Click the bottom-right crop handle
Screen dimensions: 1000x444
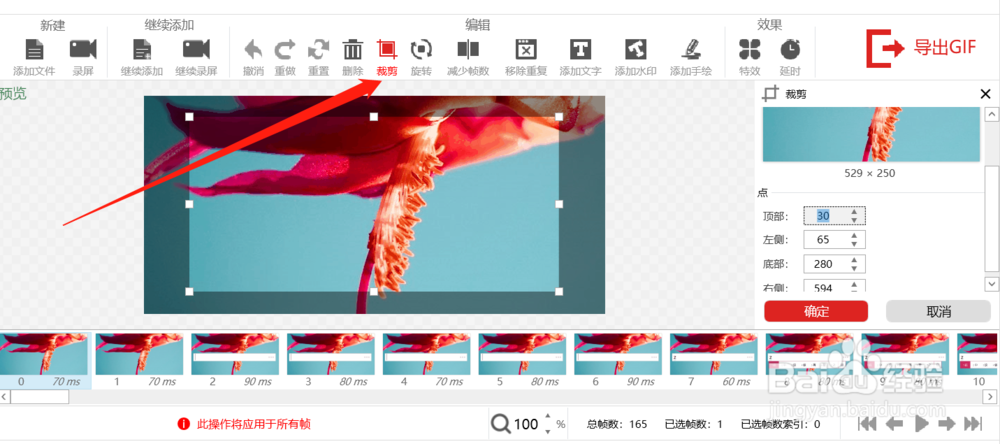559,292
